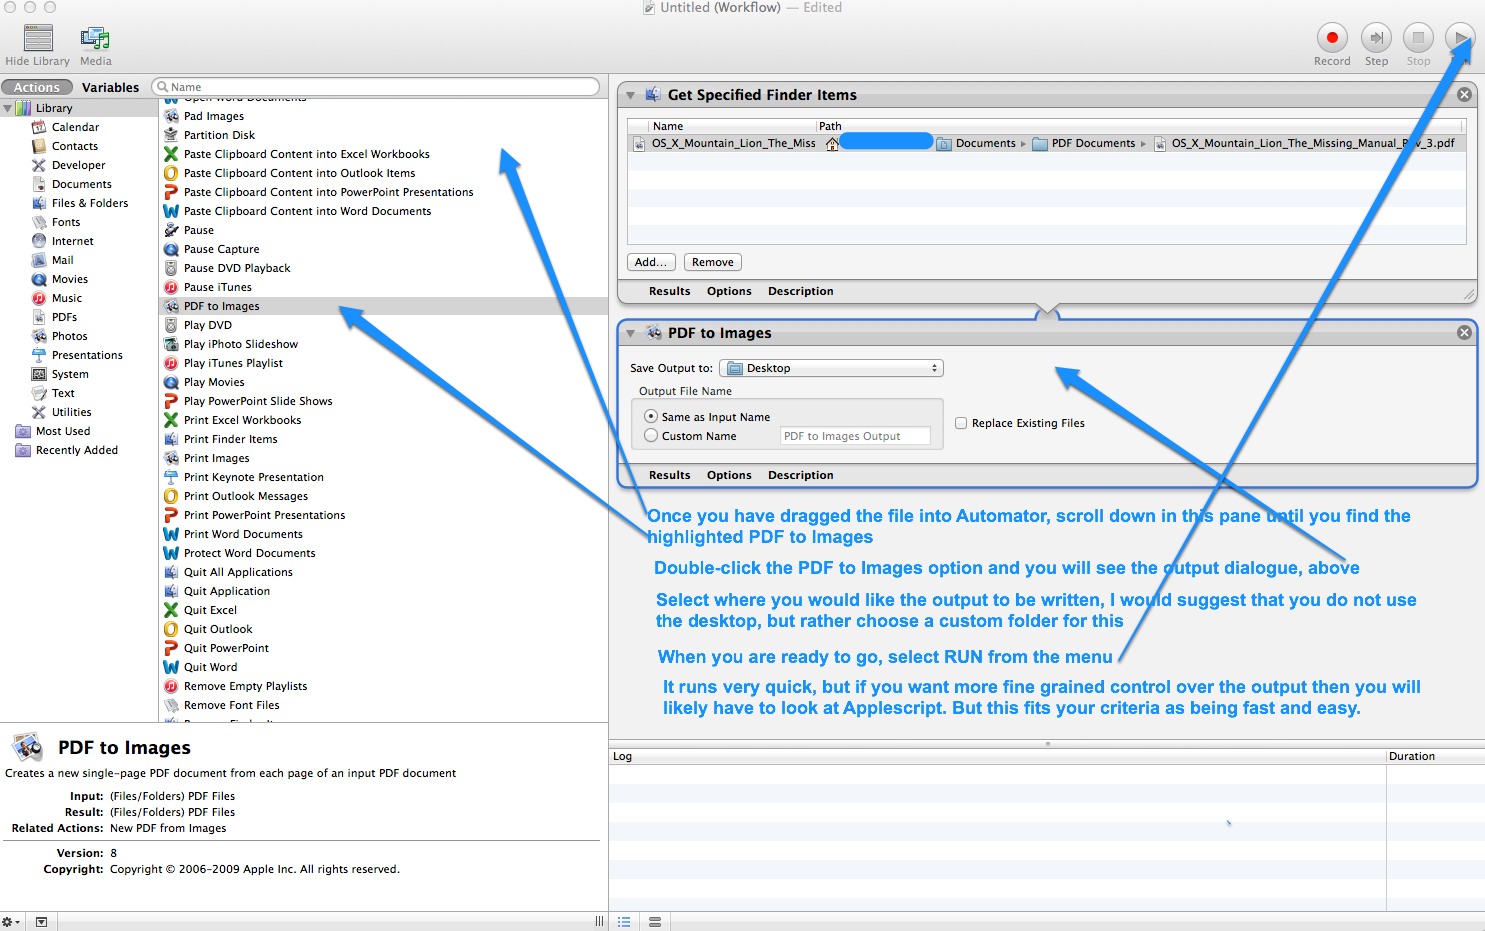Image resolution: width=1485 pixels, height=931 pixels.
Task: Select the Photos category icon
Action: click(x=39, y=336)
